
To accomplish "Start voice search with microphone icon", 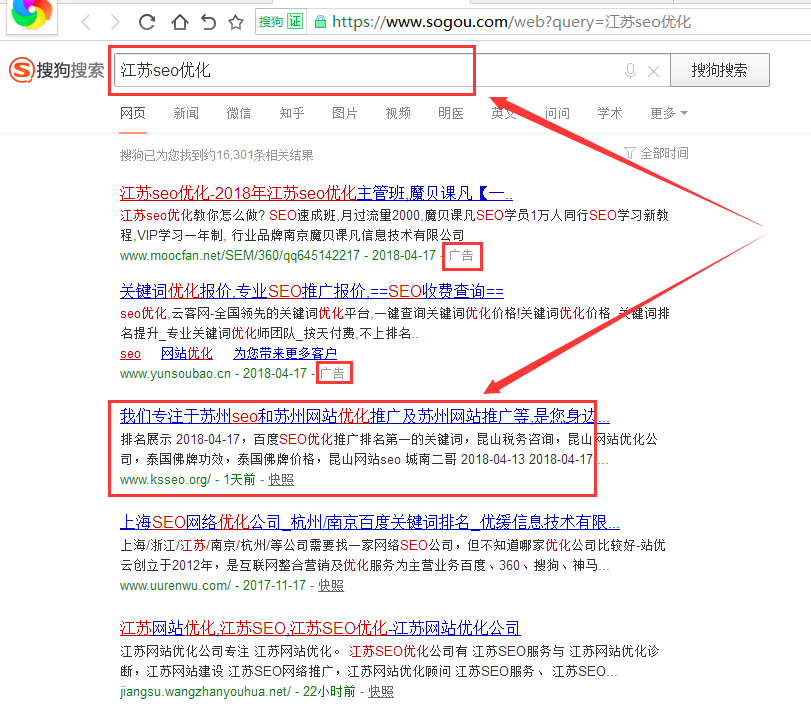I will pos(630,70).
